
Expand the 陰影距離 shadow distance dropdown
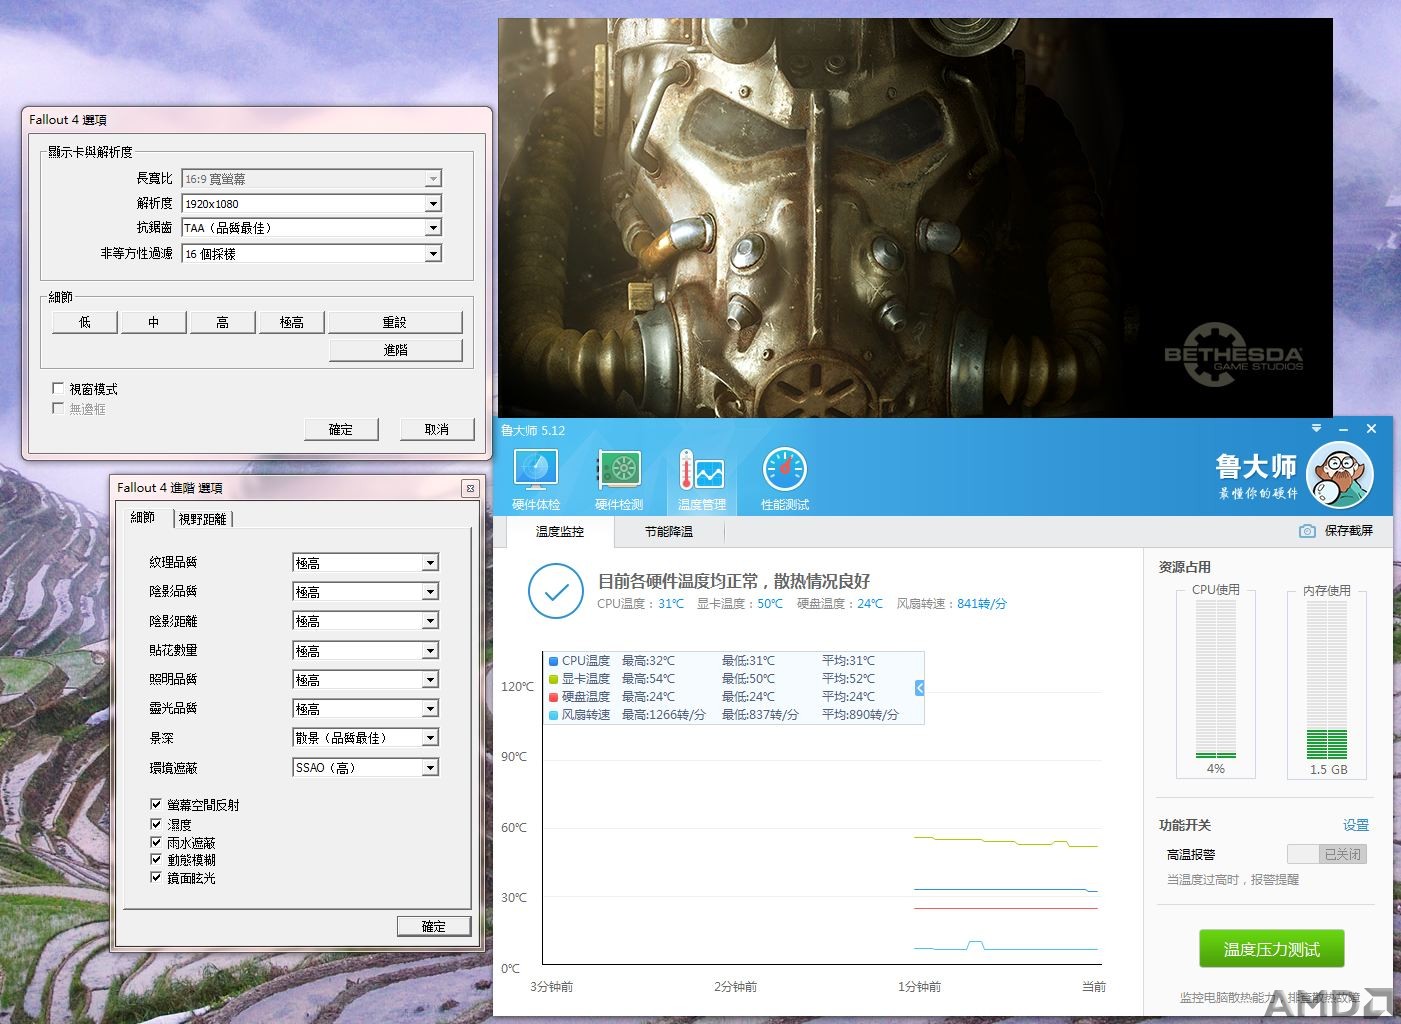point(365,621)
